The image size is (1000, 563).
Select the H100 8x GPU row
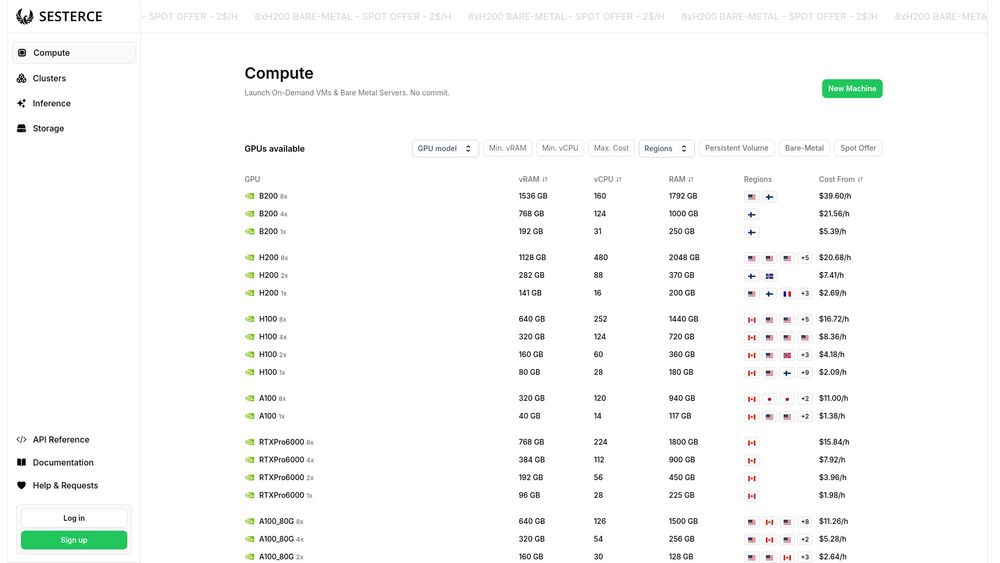point(563,319)
